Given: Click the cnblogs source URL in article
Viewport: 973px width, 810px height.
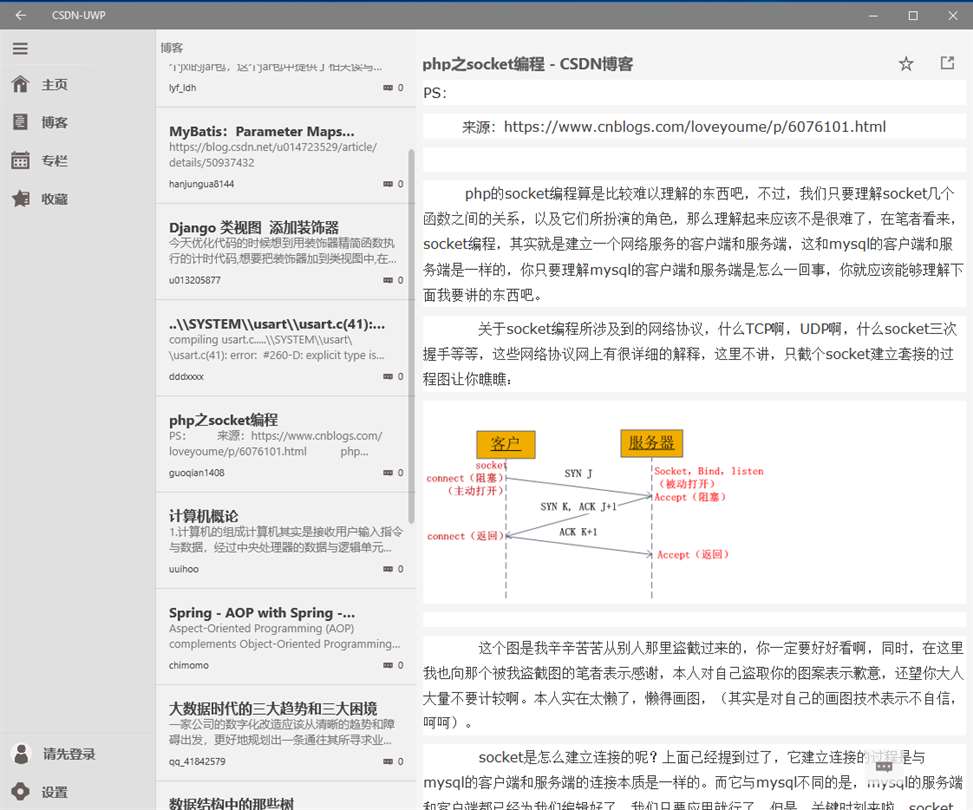Looking at the screenshot, I should 694,127.
